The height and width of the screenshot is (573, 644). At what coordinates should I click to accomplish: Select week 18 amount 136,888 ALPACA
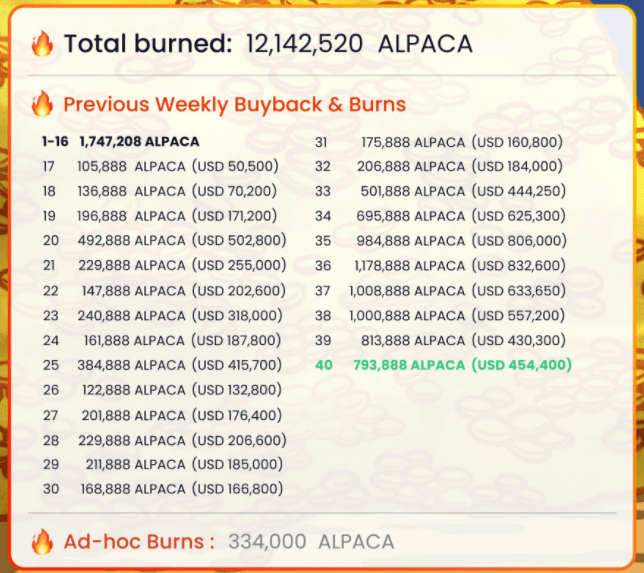tap(131, 191)
